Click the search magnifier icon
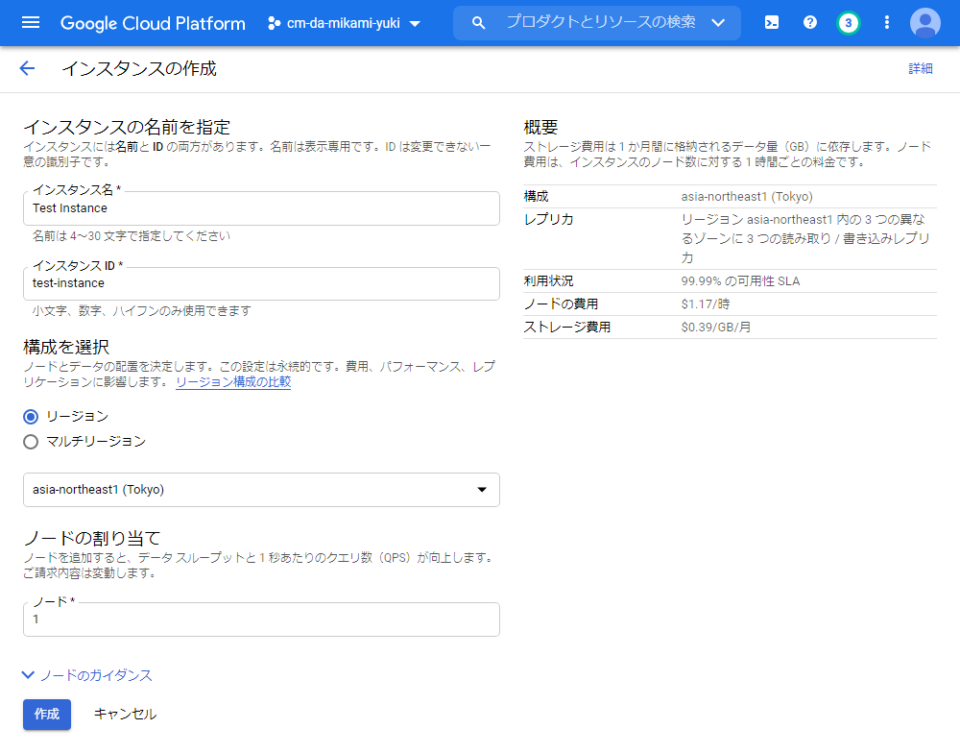This screenshot has height=753, width=960. point(478,22)
